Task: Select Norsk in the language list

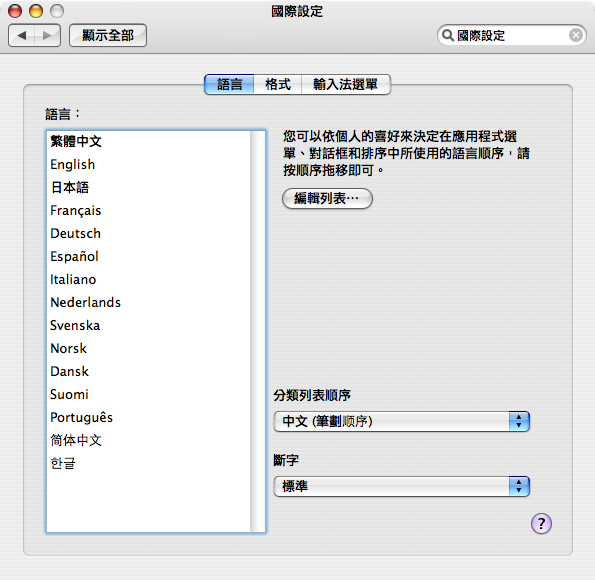Action: 148,348
